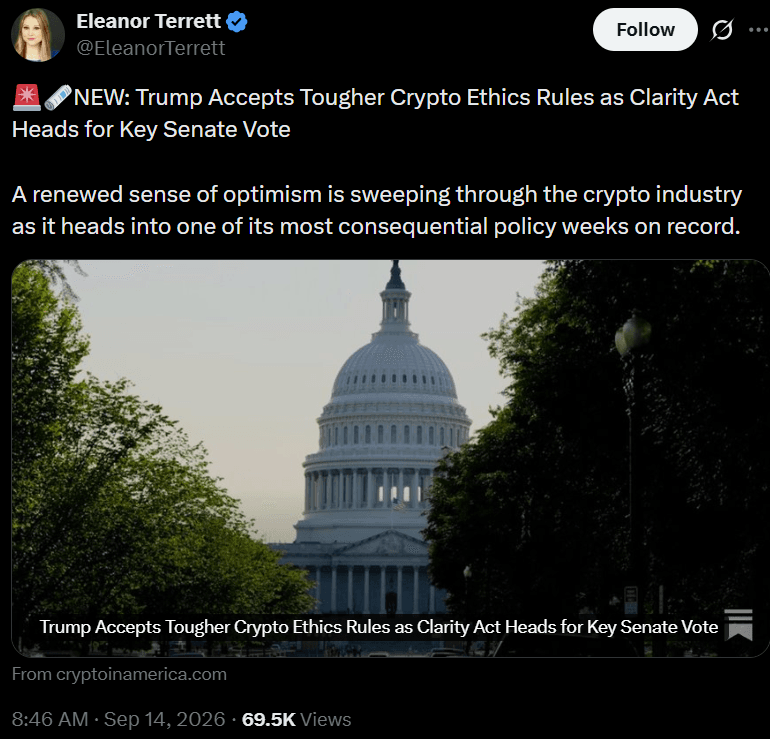Click the red siren emoji

pyautogui.click(x=27, y=97)
